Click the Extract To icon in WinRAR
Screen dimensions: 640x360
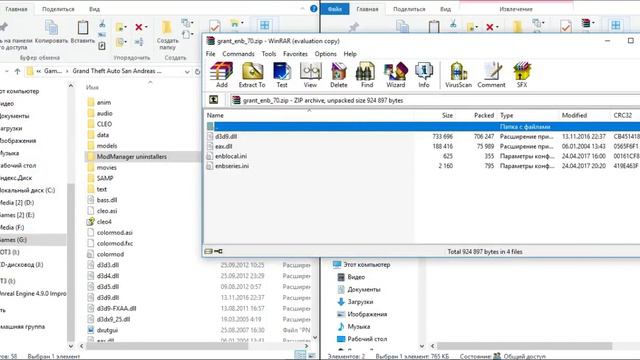tap(252, 75)
